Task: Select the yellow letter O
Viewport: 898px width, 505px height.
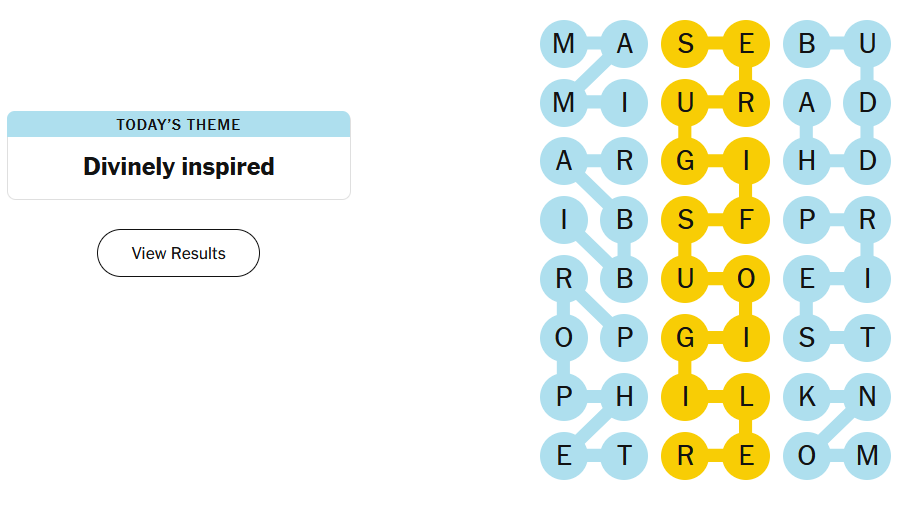Action: point(746,279)
